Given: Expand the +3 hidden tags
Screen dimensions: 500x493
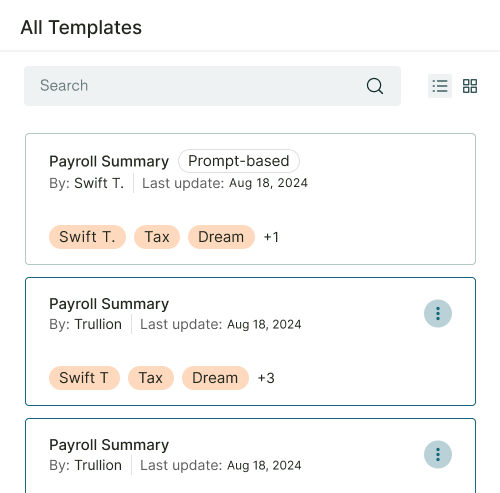Looking at the screenshot, I should [x=266, y=378].
